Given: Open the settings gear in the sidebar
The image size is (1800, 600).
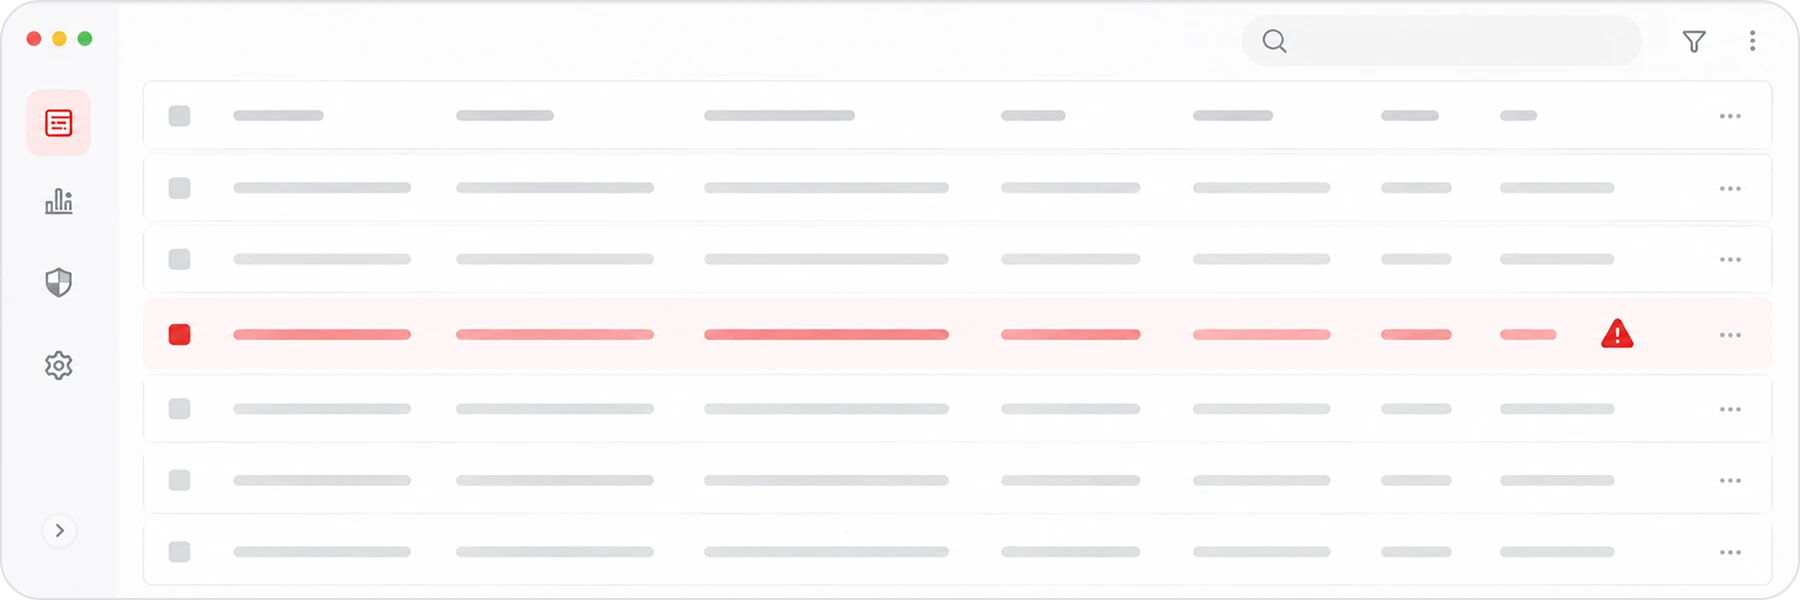Looking at the screenshot, I should [59, 365].
